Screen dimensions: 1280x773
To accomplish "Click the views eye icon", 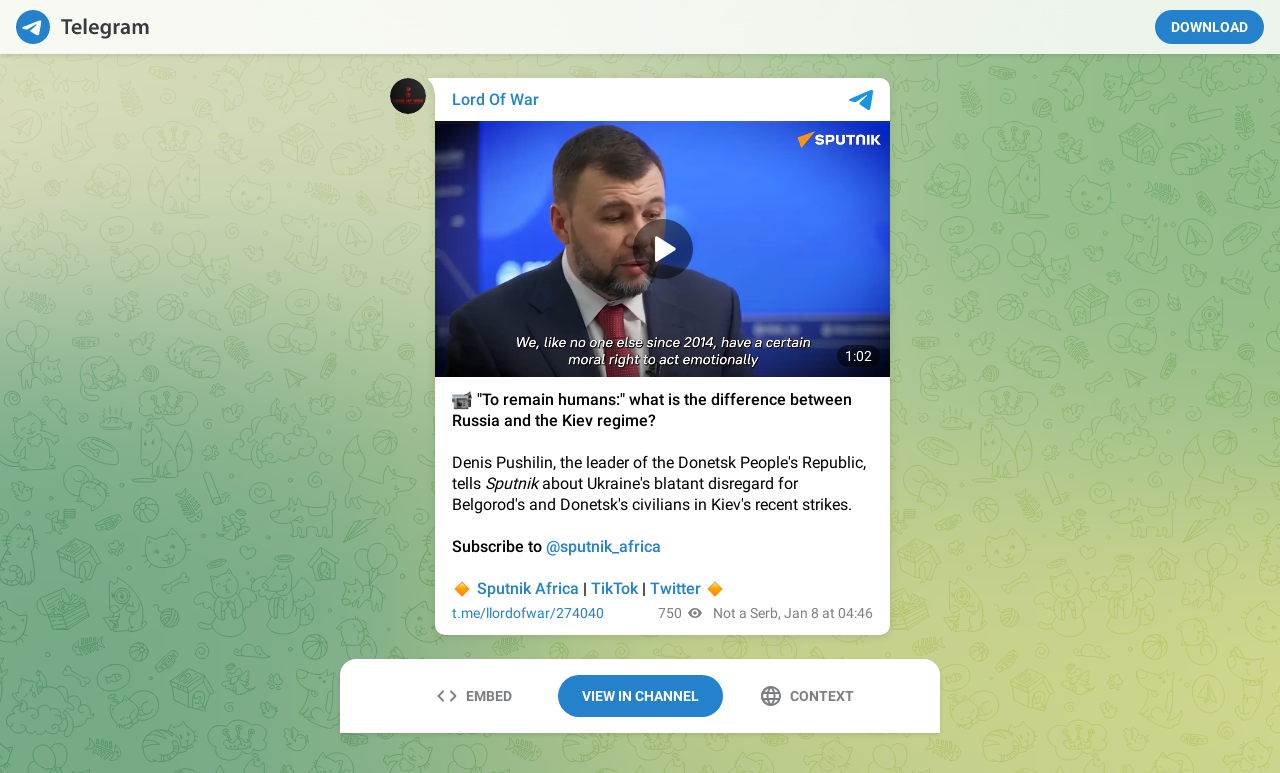I will coord(695,613).
